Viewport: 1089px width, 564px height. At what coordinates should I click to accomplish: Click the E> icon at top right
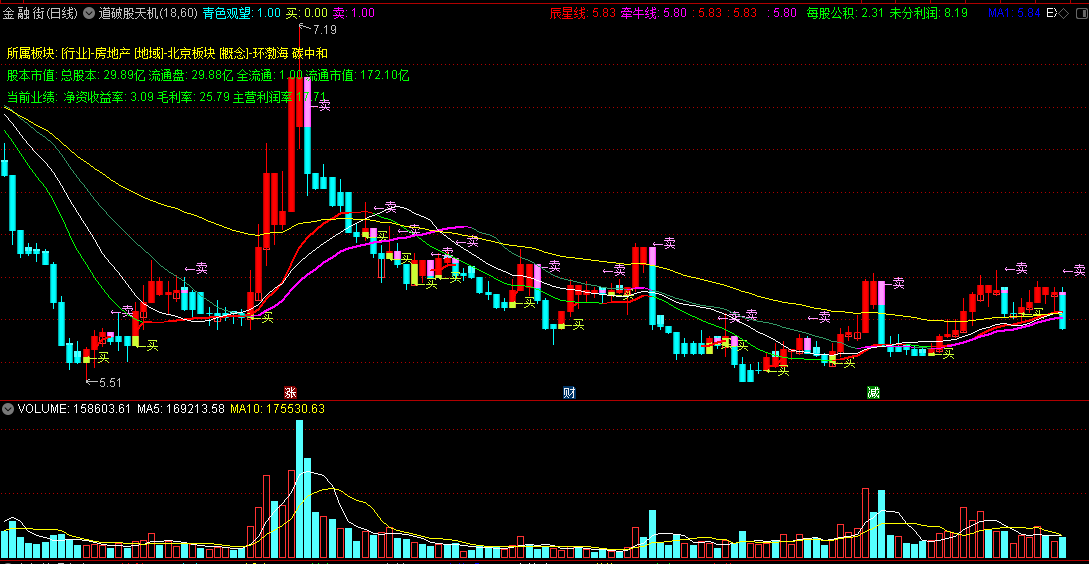coord(1051,13)
